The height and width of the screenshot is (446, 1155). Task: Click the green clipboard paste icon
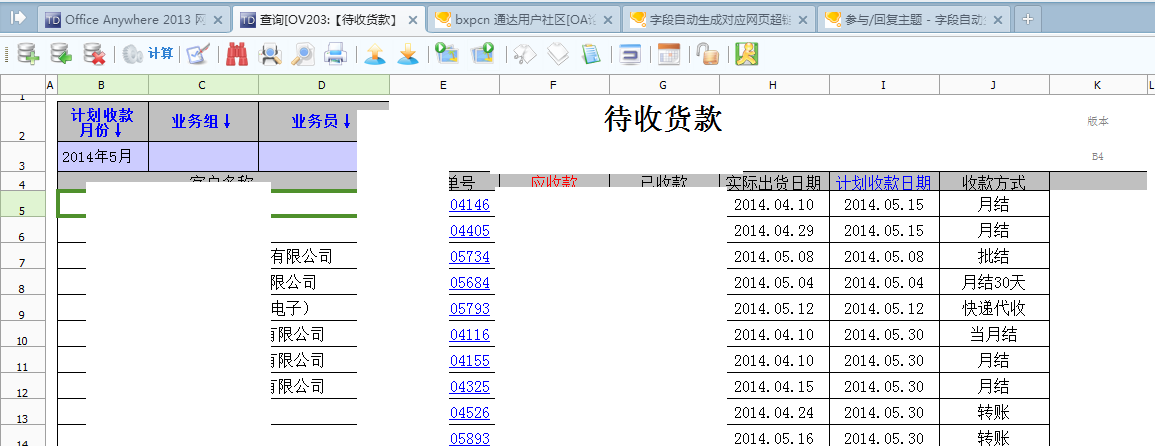click(x=591, y=53)
